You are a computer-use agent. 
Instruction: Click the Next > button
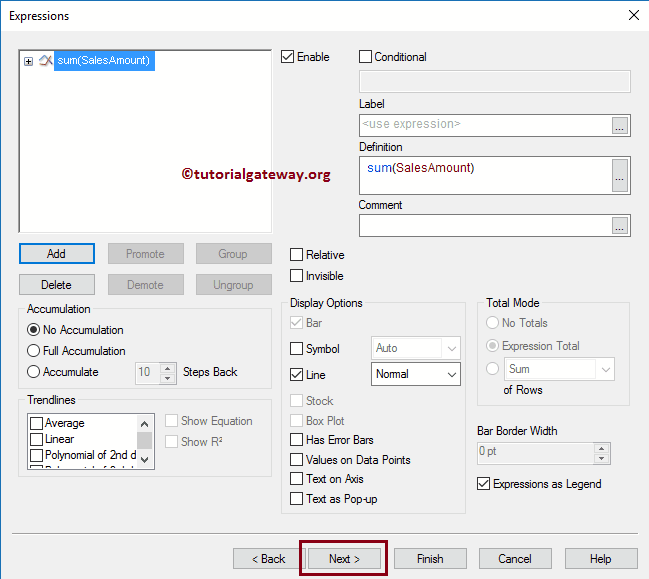(x=344, y=559)
